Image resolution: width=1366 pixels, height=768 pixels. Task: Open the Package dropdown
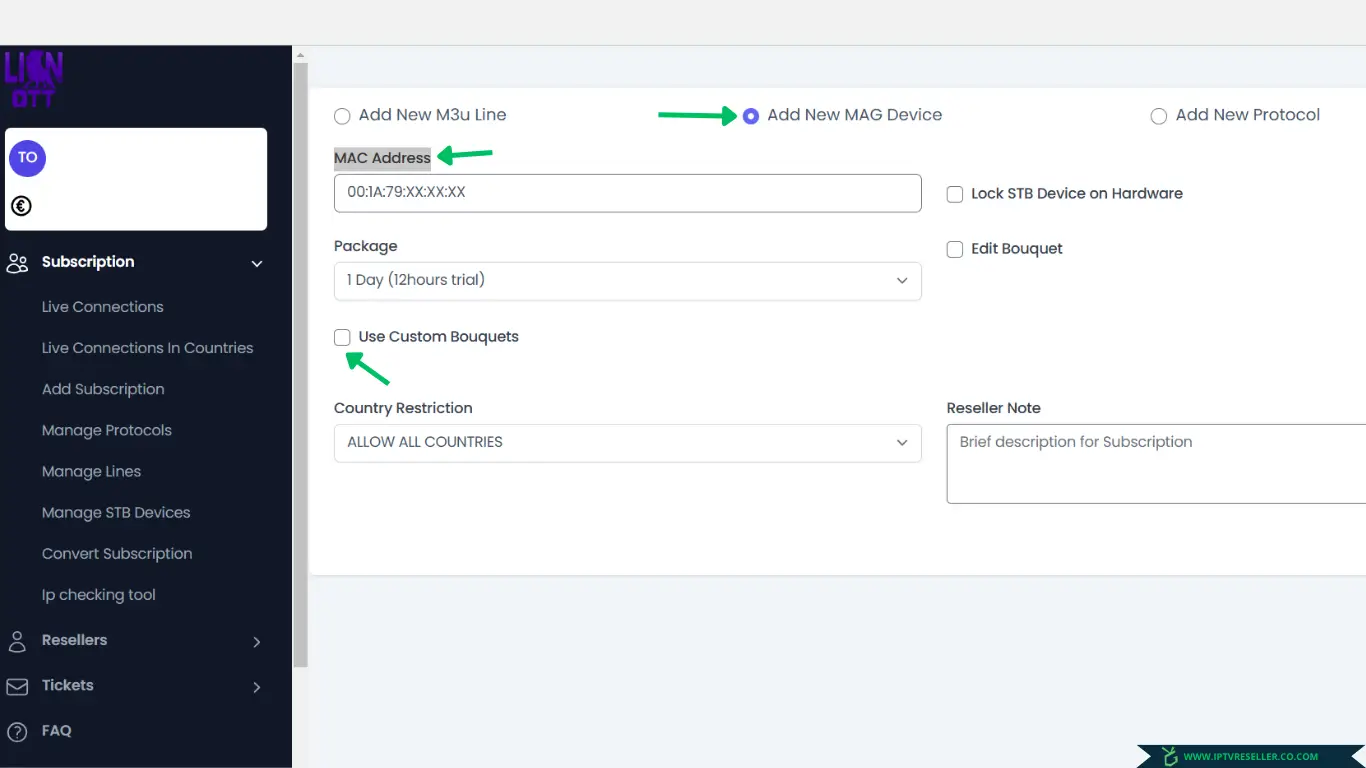point(627,281)
